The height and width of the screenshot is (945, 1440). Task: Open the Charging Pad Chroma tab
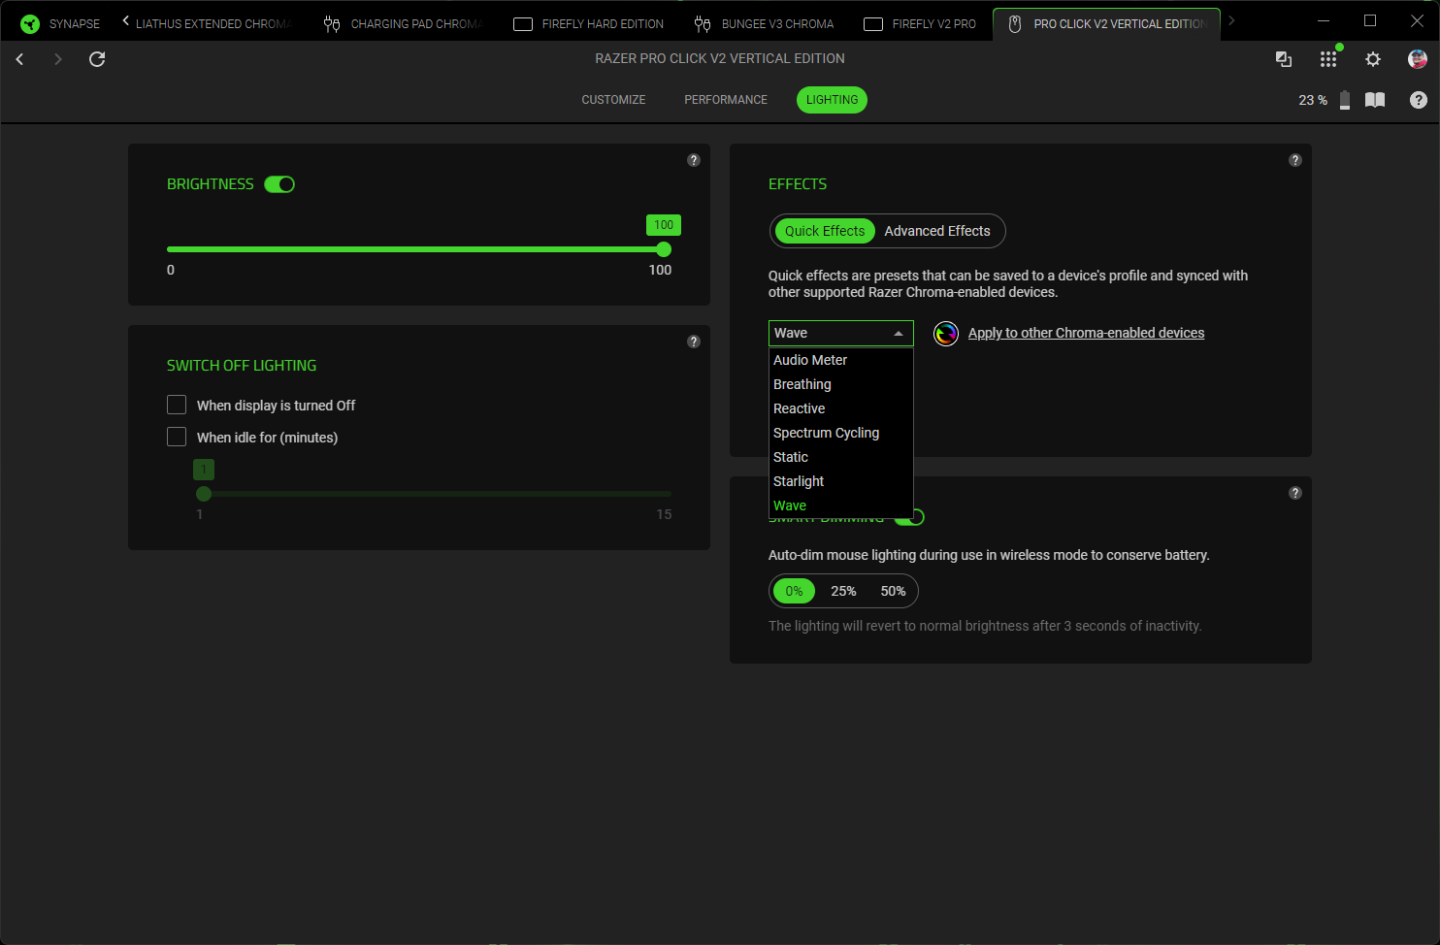404,24
